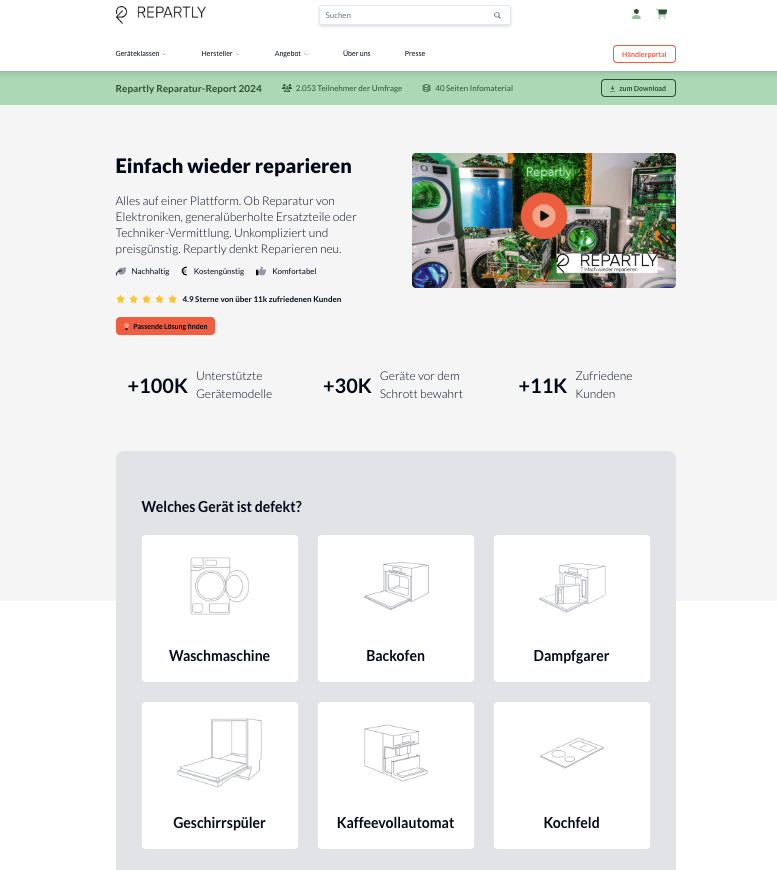Select the Backofen device card
This screenshot has width=777, height=870.
coord(396,608)
